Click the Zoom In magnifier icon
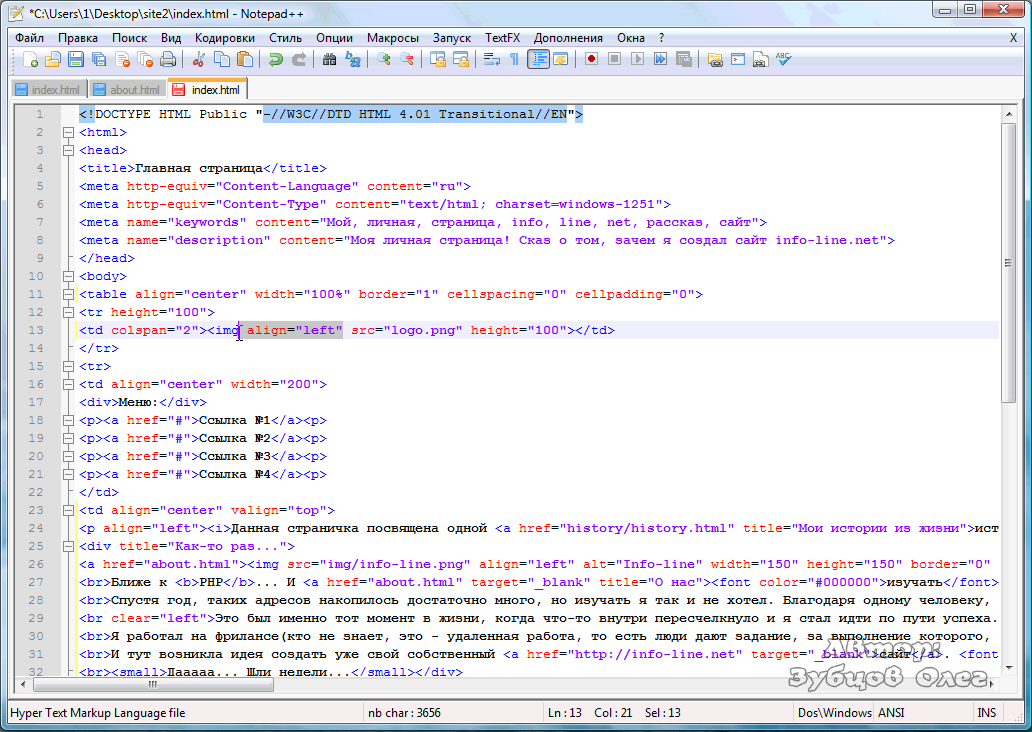This screenshot has height=732, width=1032. click(384, 60)
